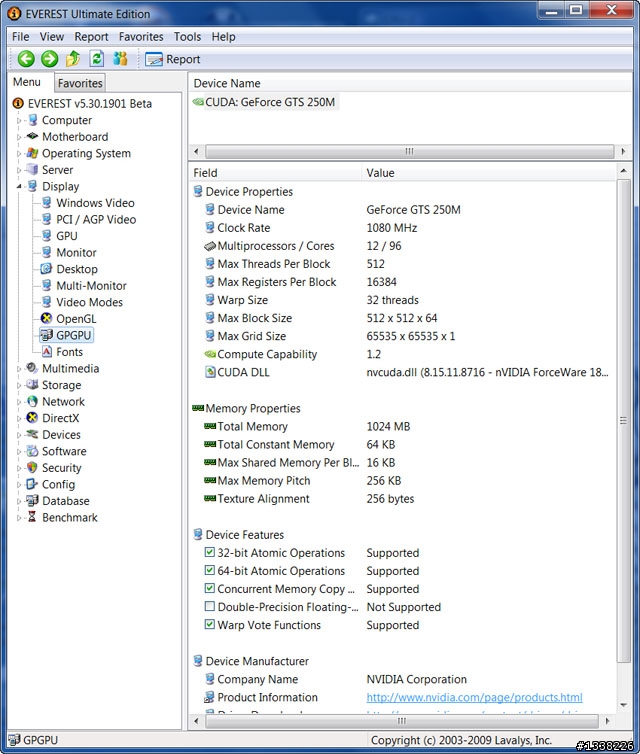
Task: Toggle the Concurrent Memory Copy checkbox
Action: (x=210, y=588)
